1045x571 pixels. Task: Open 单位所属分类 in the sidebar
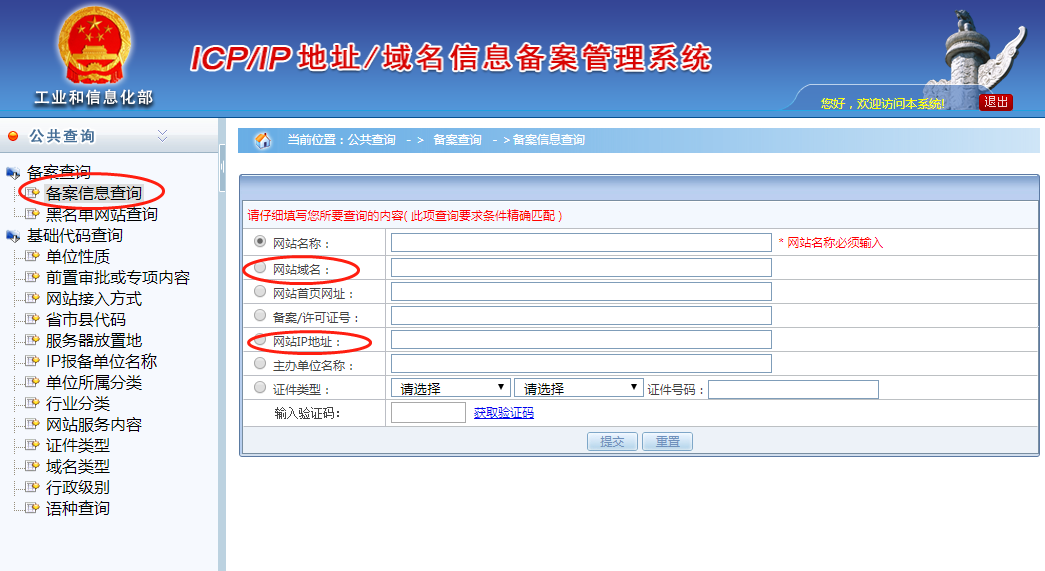click(x=93, y=382)
